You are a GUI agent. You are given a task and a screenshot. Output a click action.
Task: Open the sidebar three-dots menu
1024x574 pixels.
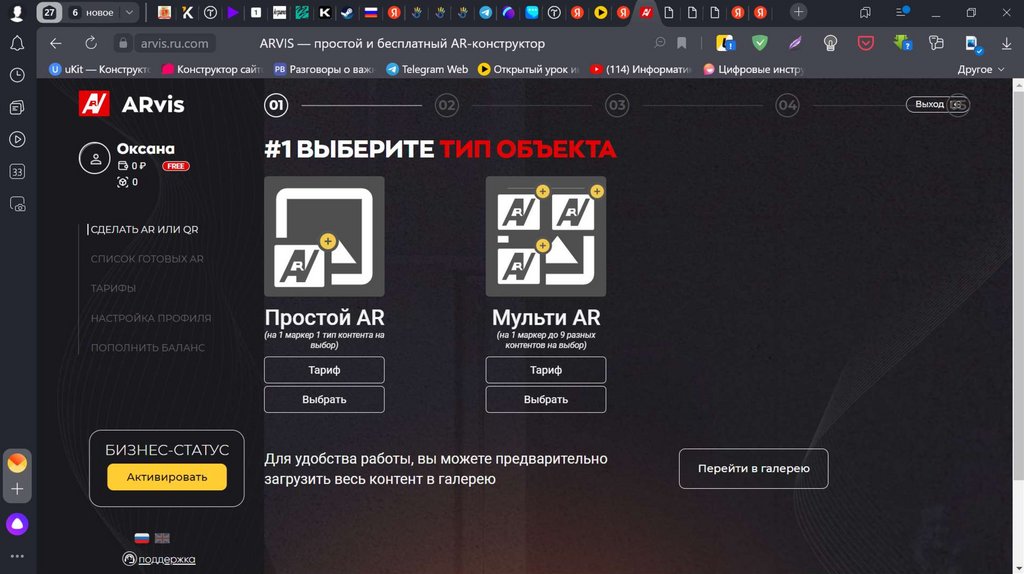(x=17, y=556)
